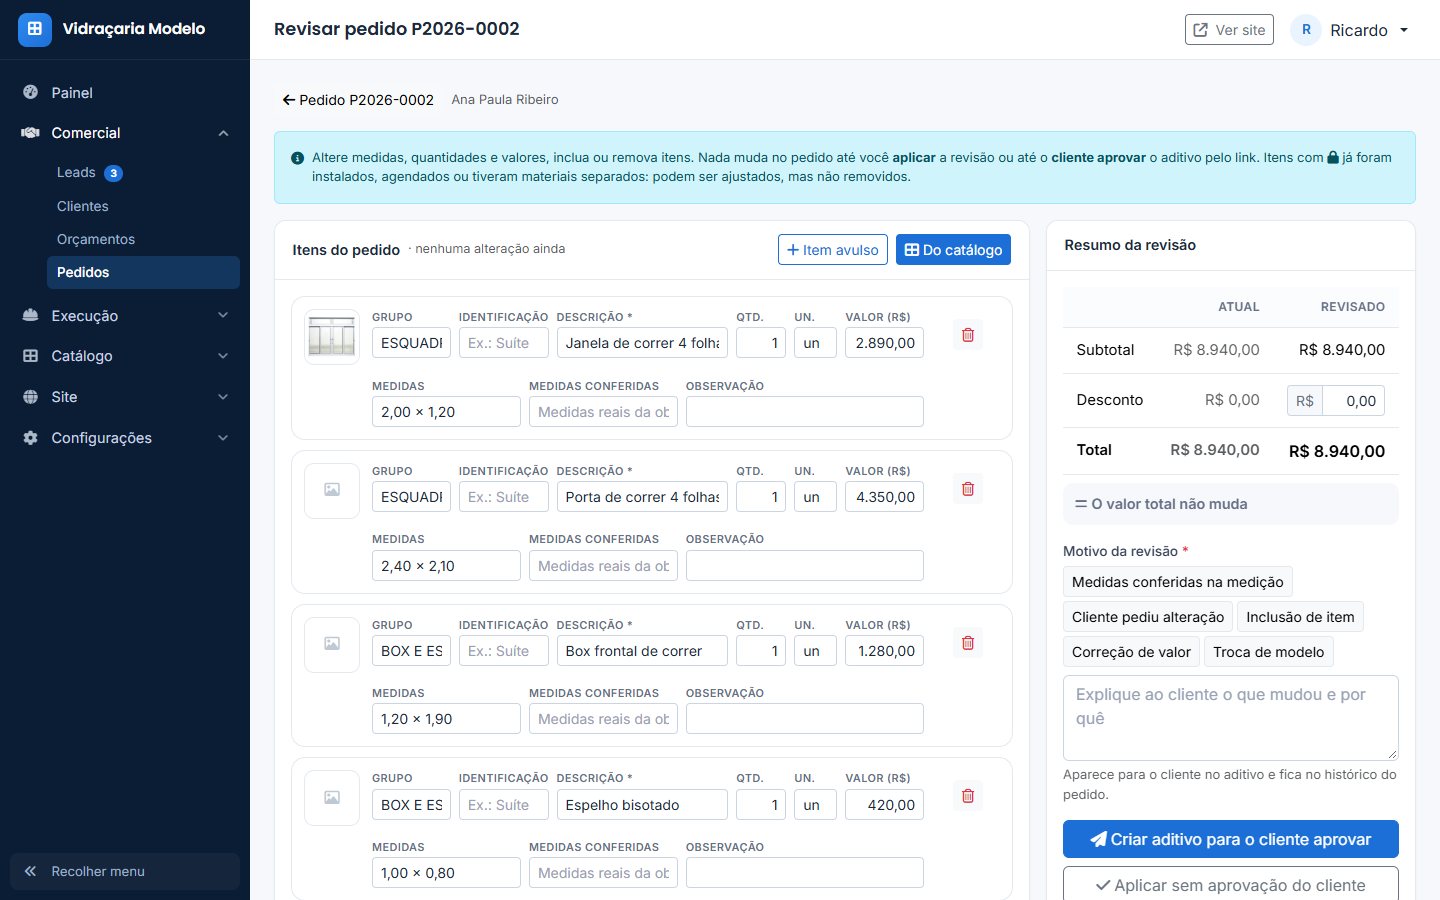
Task: Click the Box frontal image placeholder
Action: 332,644
